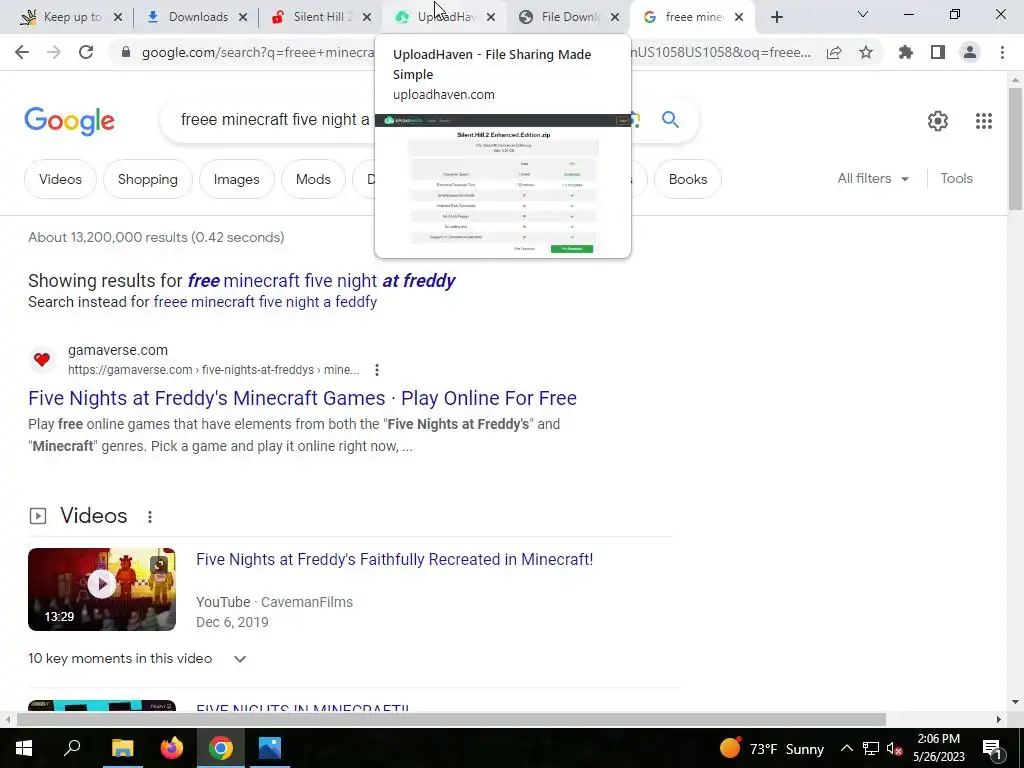Close the Silent Hill 2 tab

click(367, 17)
